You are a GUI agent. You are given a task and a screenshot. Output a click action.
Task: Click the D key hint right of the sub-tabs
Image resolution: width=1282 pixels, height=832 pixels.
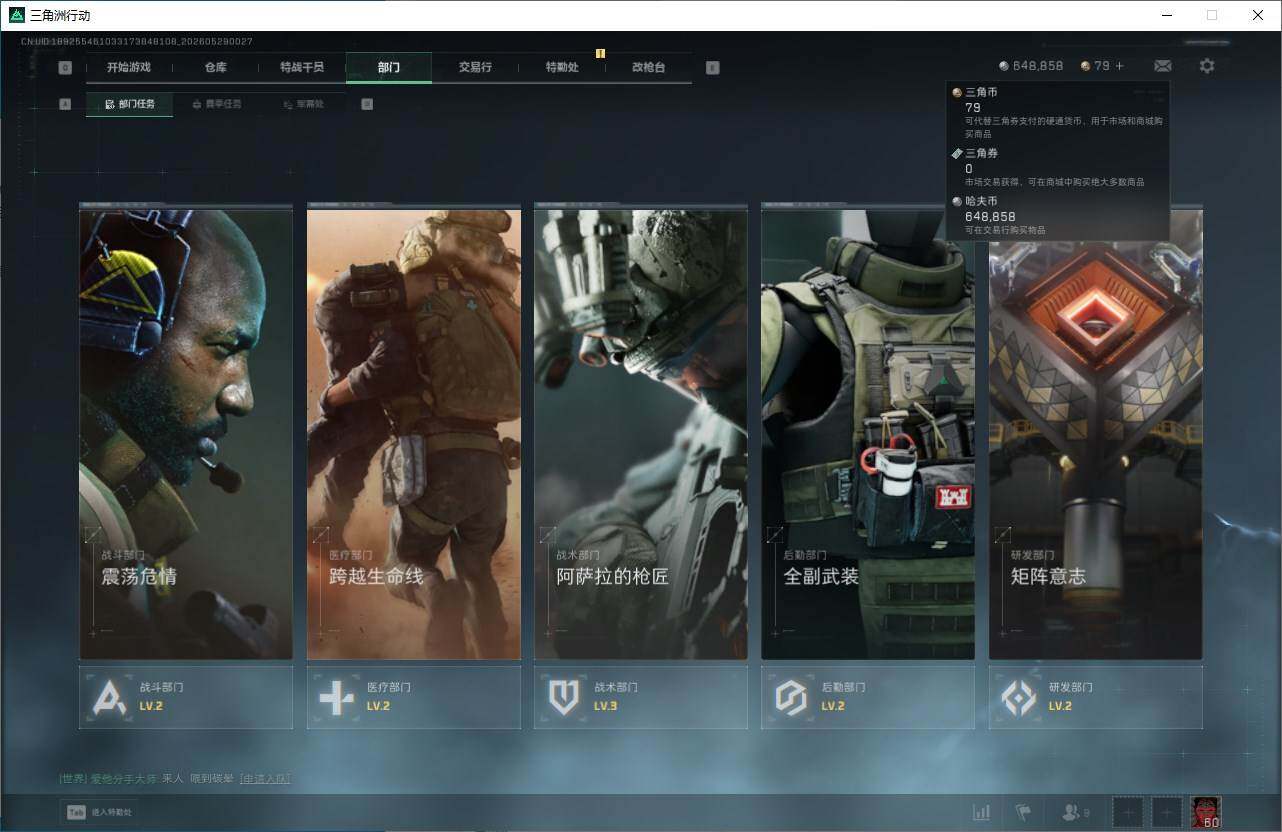(x=367, y=104)
